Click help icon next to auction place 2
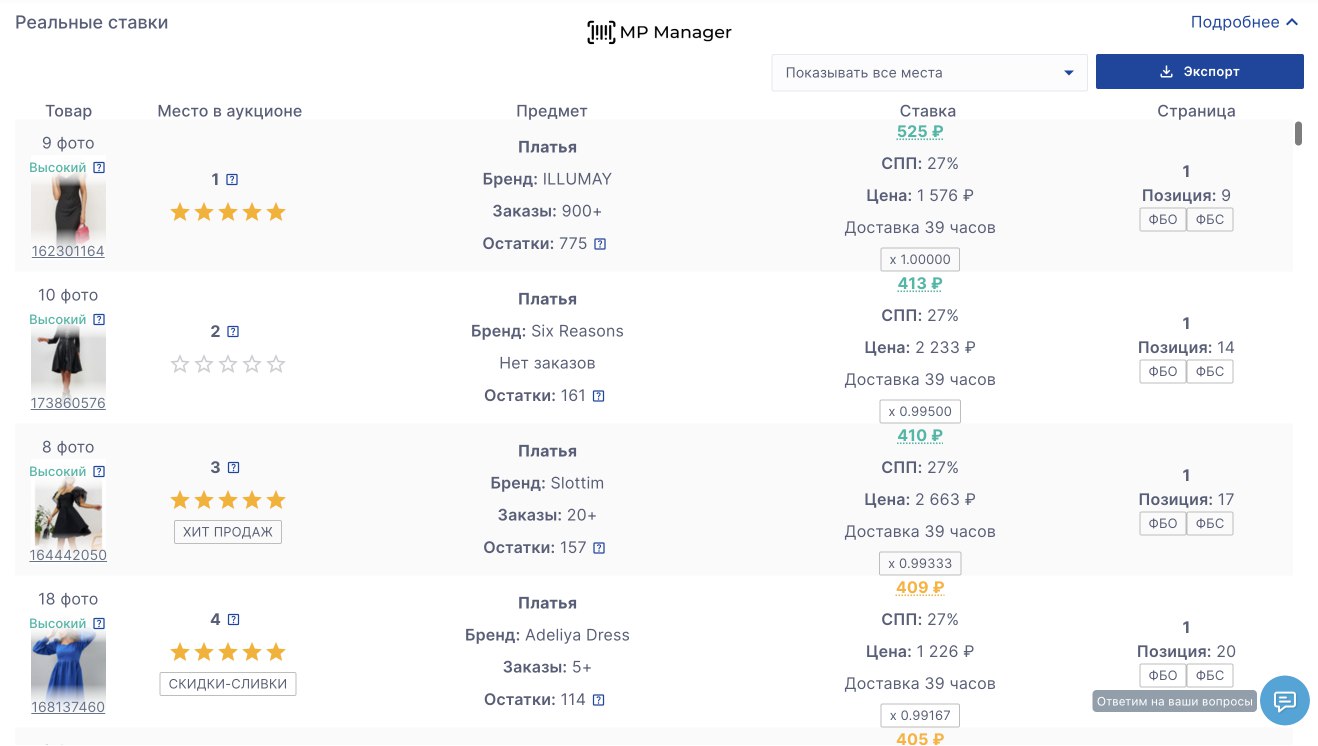 click(233, 332)
